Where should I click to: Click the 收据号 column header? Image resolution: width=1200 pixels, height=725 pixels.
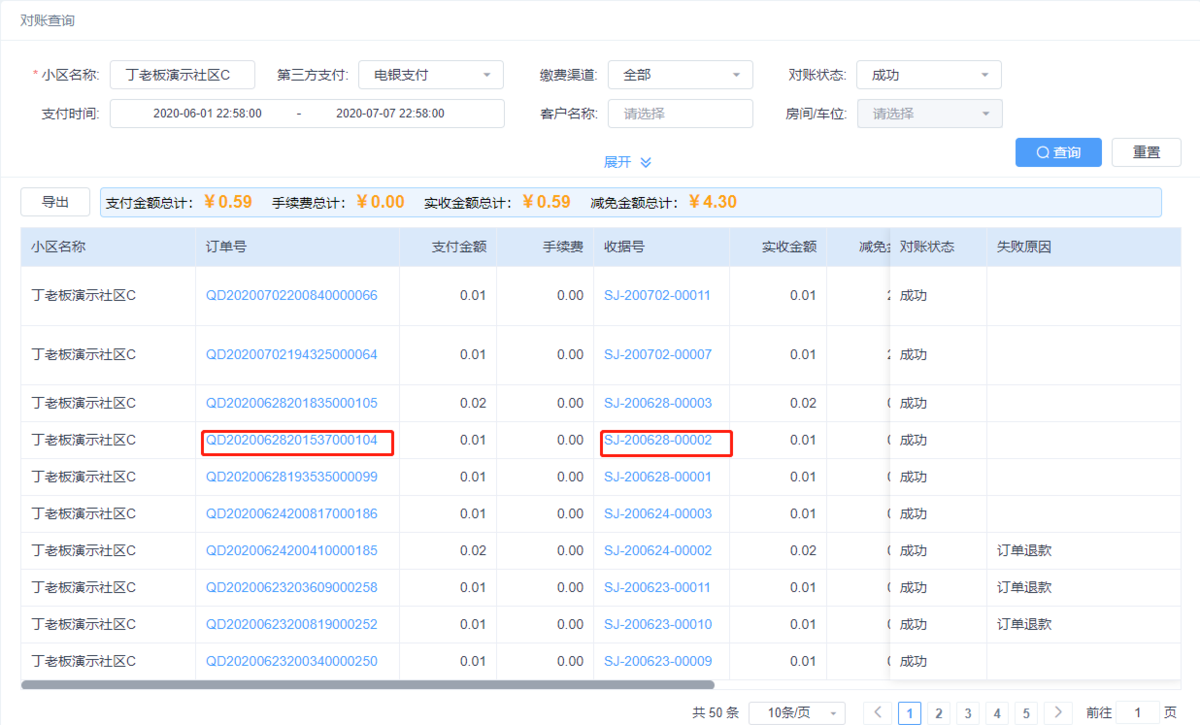click(x=661, y=247)
